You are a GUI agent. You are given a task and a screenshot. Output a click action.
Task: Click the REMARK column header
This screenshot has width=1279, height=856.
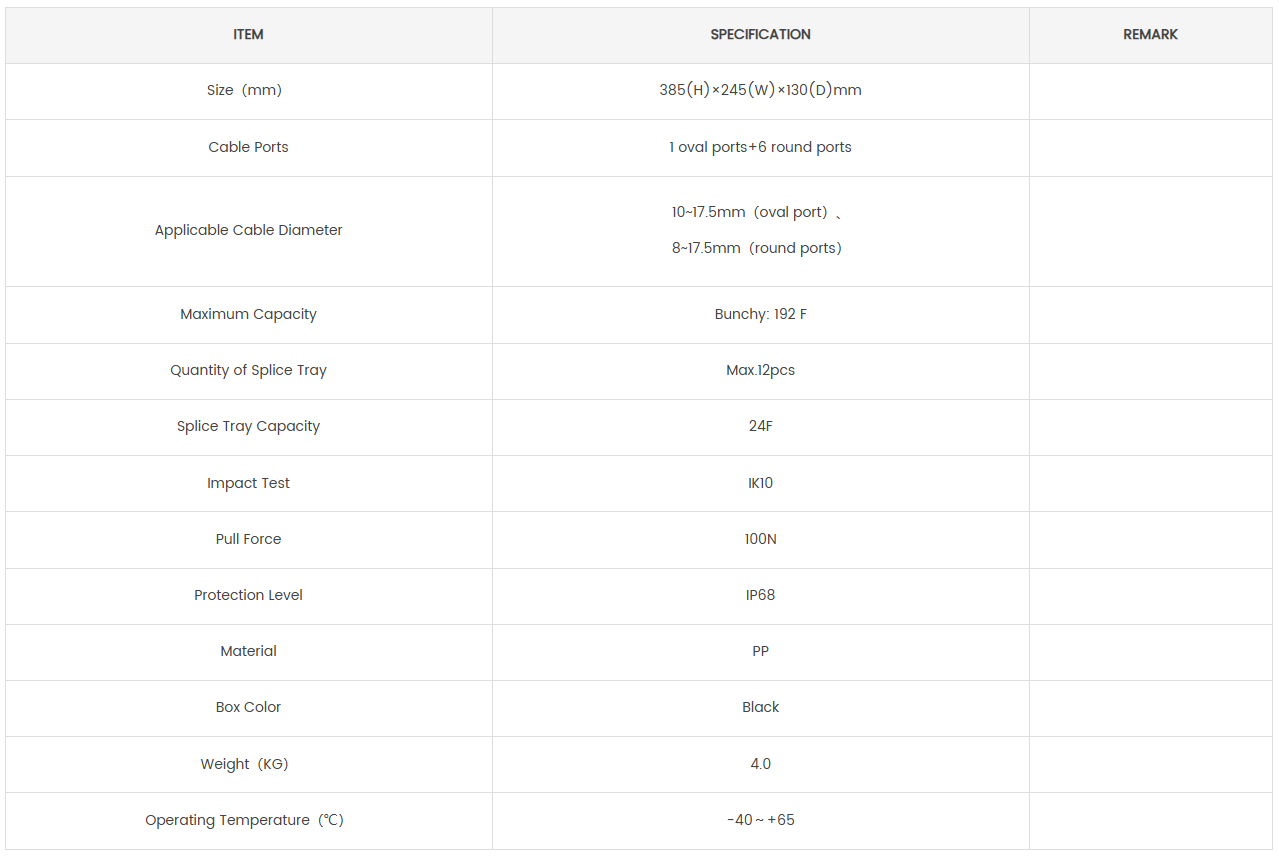1150,34
